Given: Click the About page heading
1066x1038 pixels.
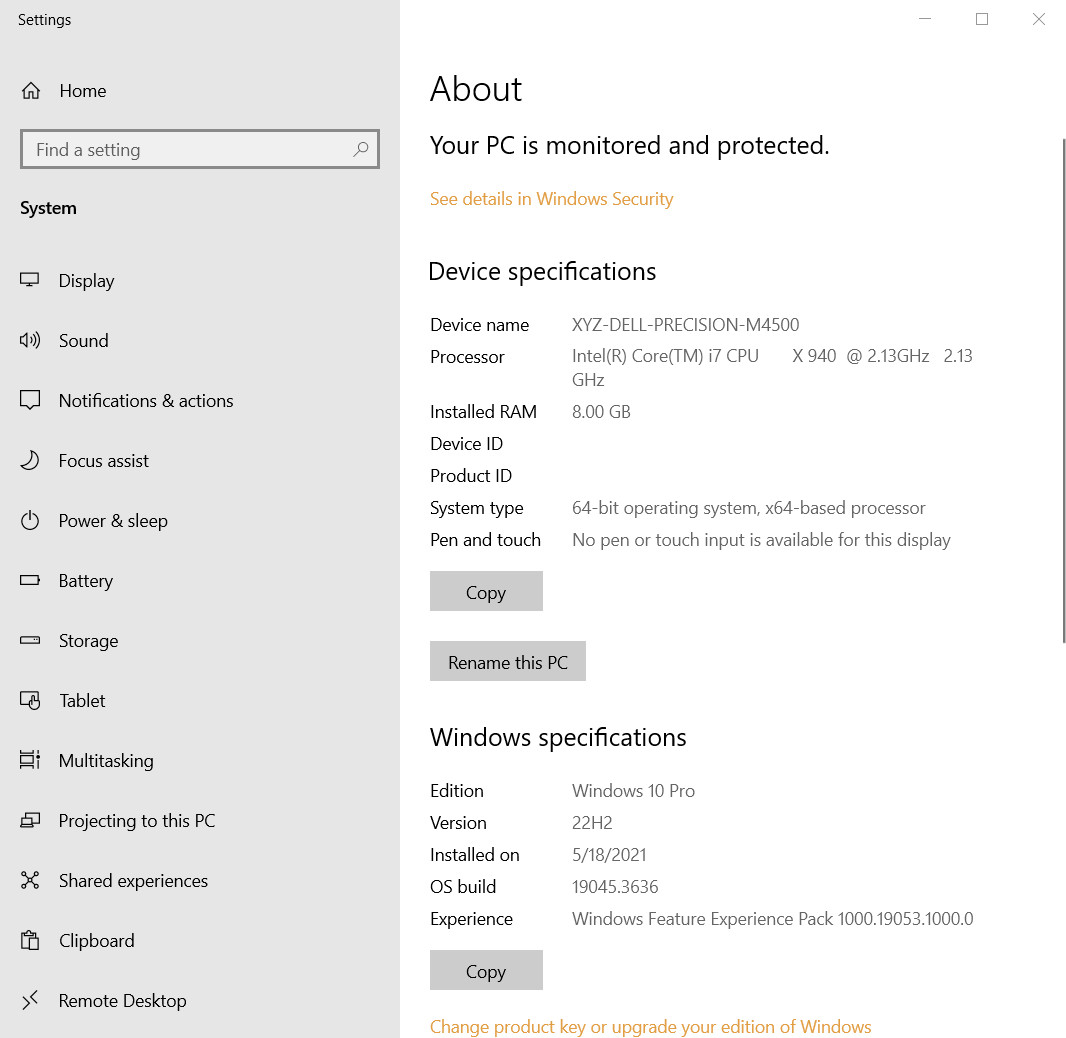Looking at the screenshot, I should point(476,89).
